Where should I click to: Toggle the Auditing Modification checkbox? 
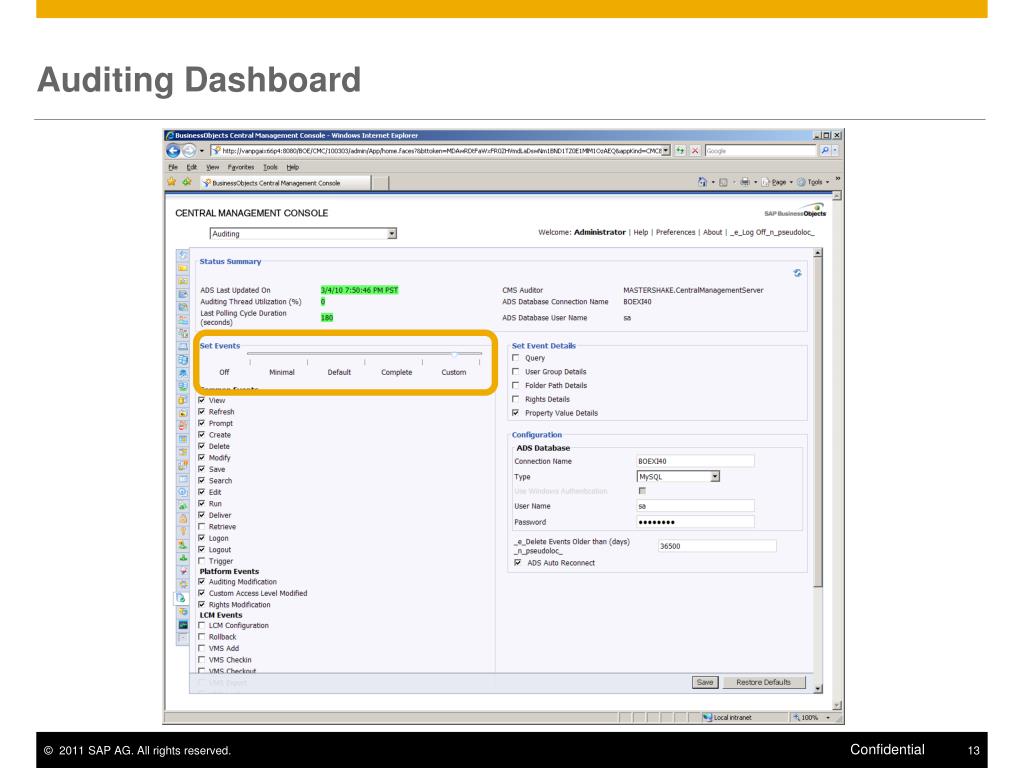(202, 581)
